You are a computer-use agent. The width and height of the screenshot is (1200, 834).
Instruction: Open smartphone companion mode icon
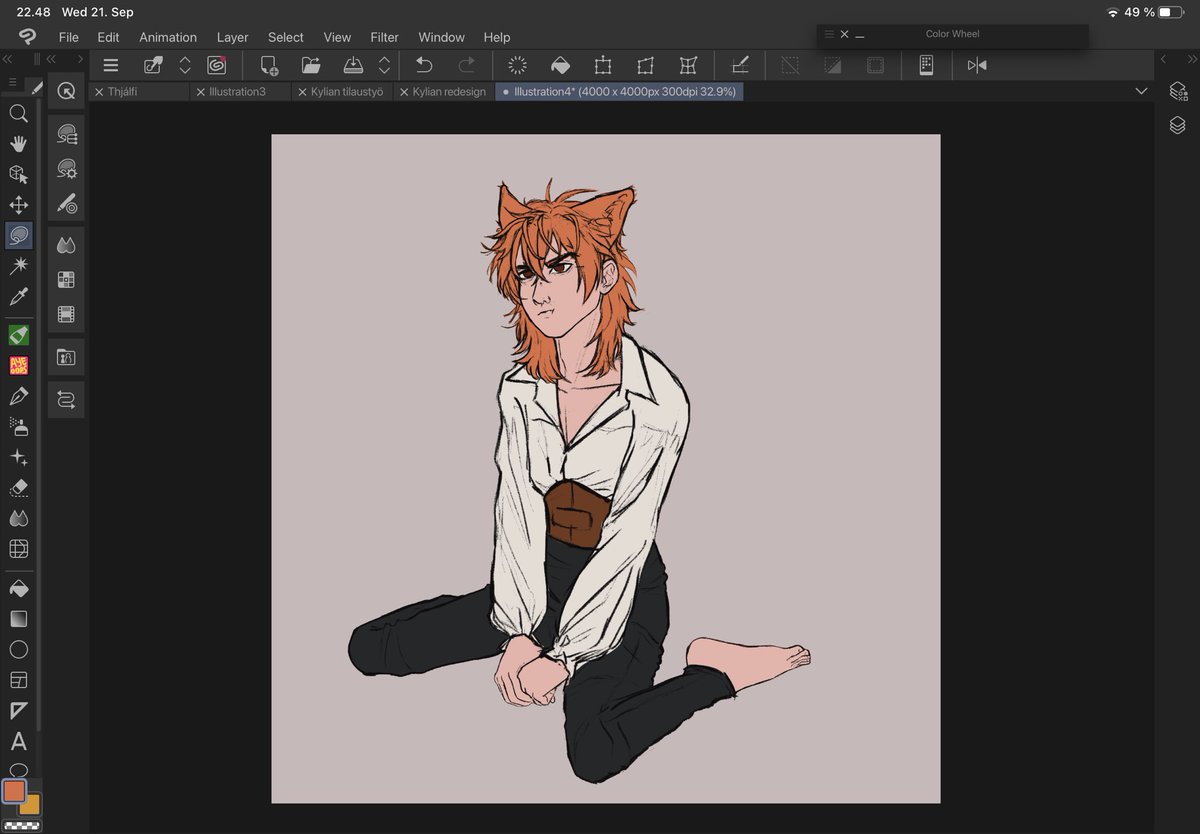point(926,66)
